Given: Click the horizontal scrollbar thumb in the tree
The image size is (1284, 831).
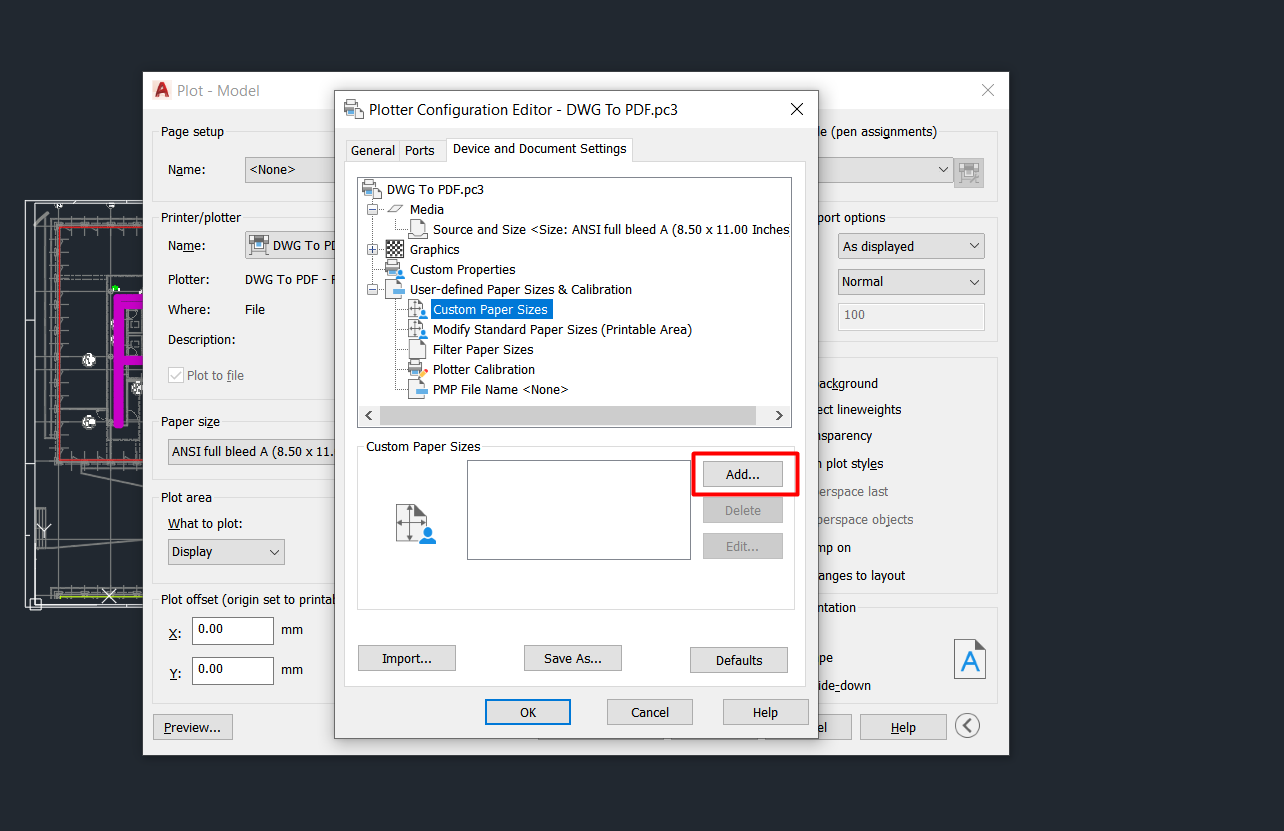Looking at the screenshot, I should [568, 415].
